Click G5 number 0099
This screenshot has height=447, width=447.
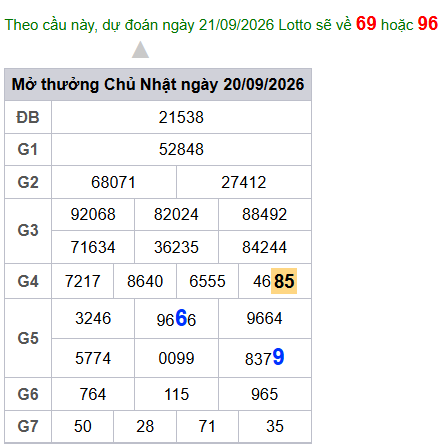pos(176,358)
